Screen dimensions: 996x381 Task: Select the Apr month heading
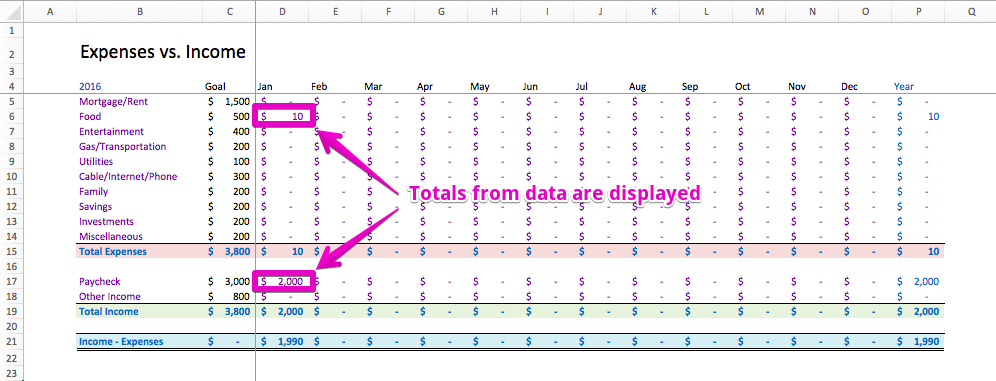[x=425, y=86]
